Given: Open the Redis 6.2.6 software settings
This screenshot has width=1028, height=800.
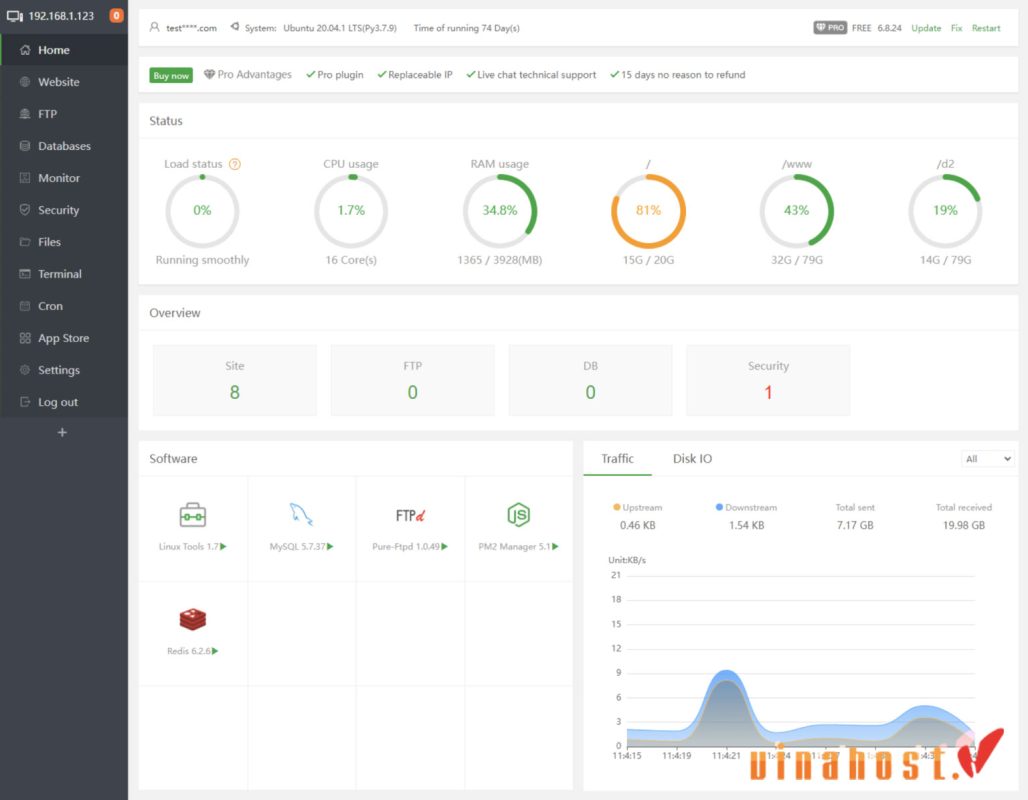Looking at the screenshot, I should tap(191, 620).
